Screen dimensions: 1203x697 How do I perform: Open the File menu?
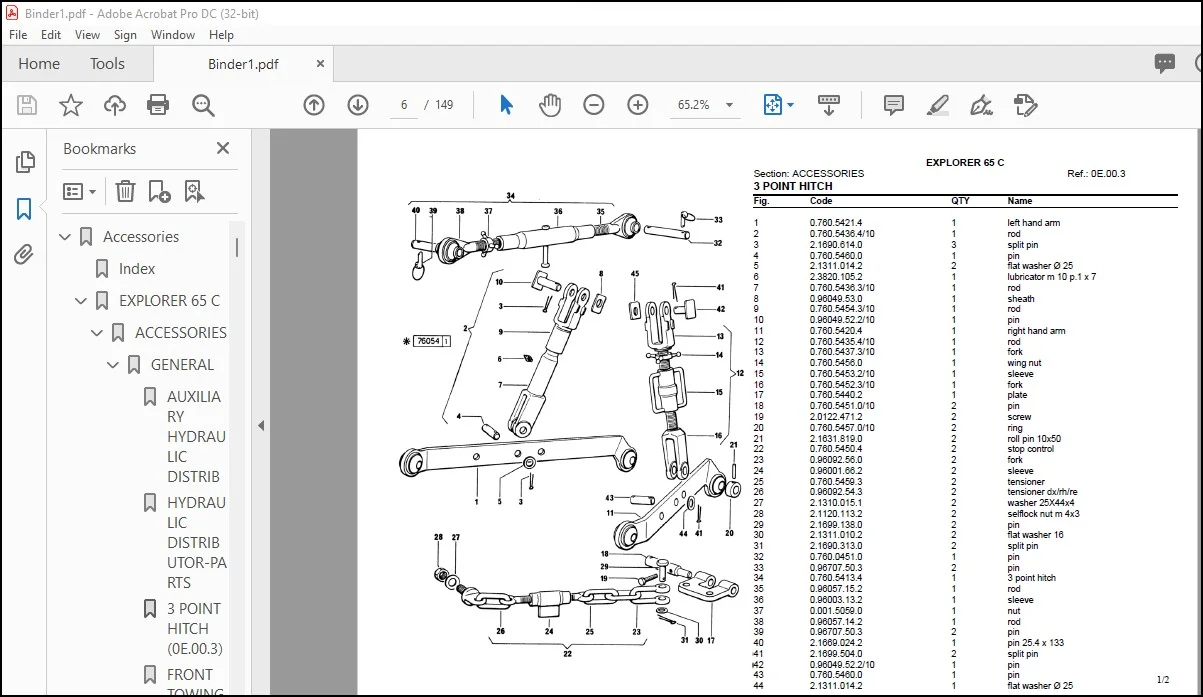[20, 34]
